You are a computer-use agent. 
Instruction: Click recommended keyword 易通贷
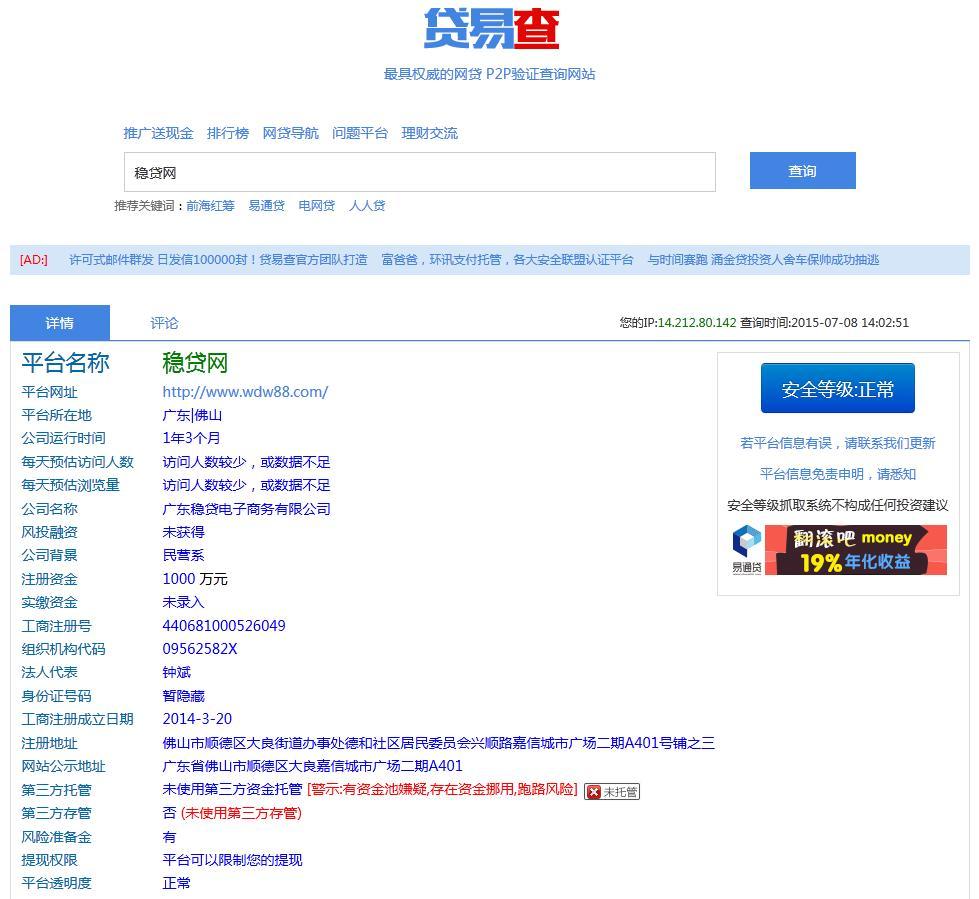pos(266,206)
